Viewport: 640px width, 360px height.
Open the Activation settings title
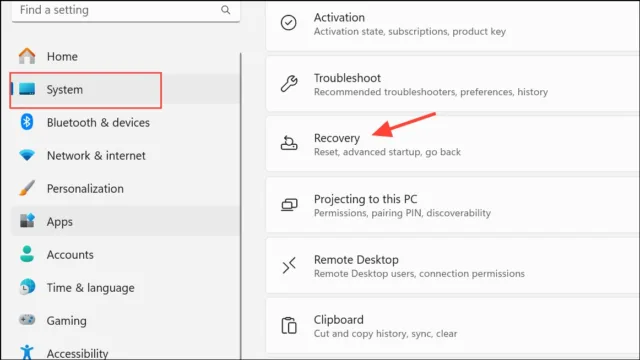(x=339, y=18)
